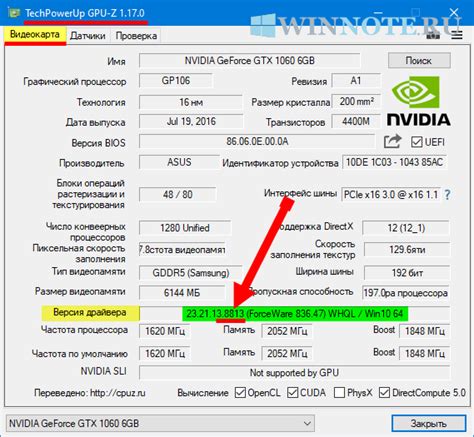Click the name field NVIDIA GeForce GTX 1060 6GB
The width and height of the screenshot is (474, 437).
pyautogui.click(x=249, y=61)
